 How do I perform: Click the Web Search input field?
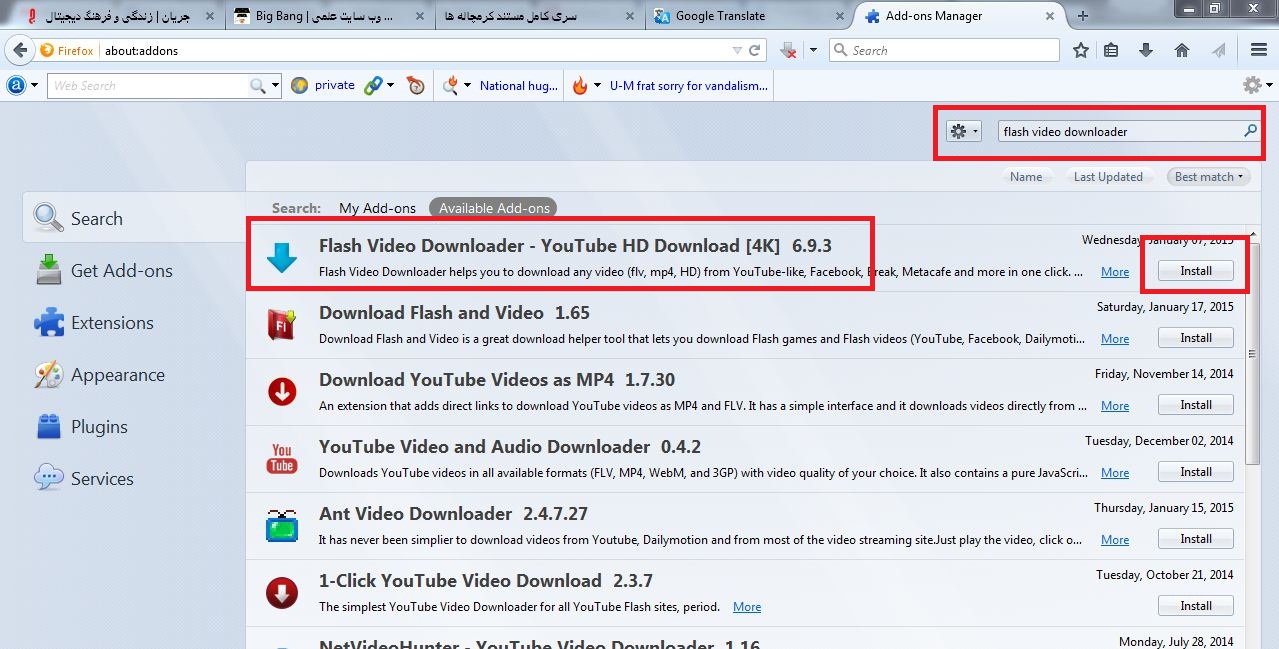click(148, 86)
